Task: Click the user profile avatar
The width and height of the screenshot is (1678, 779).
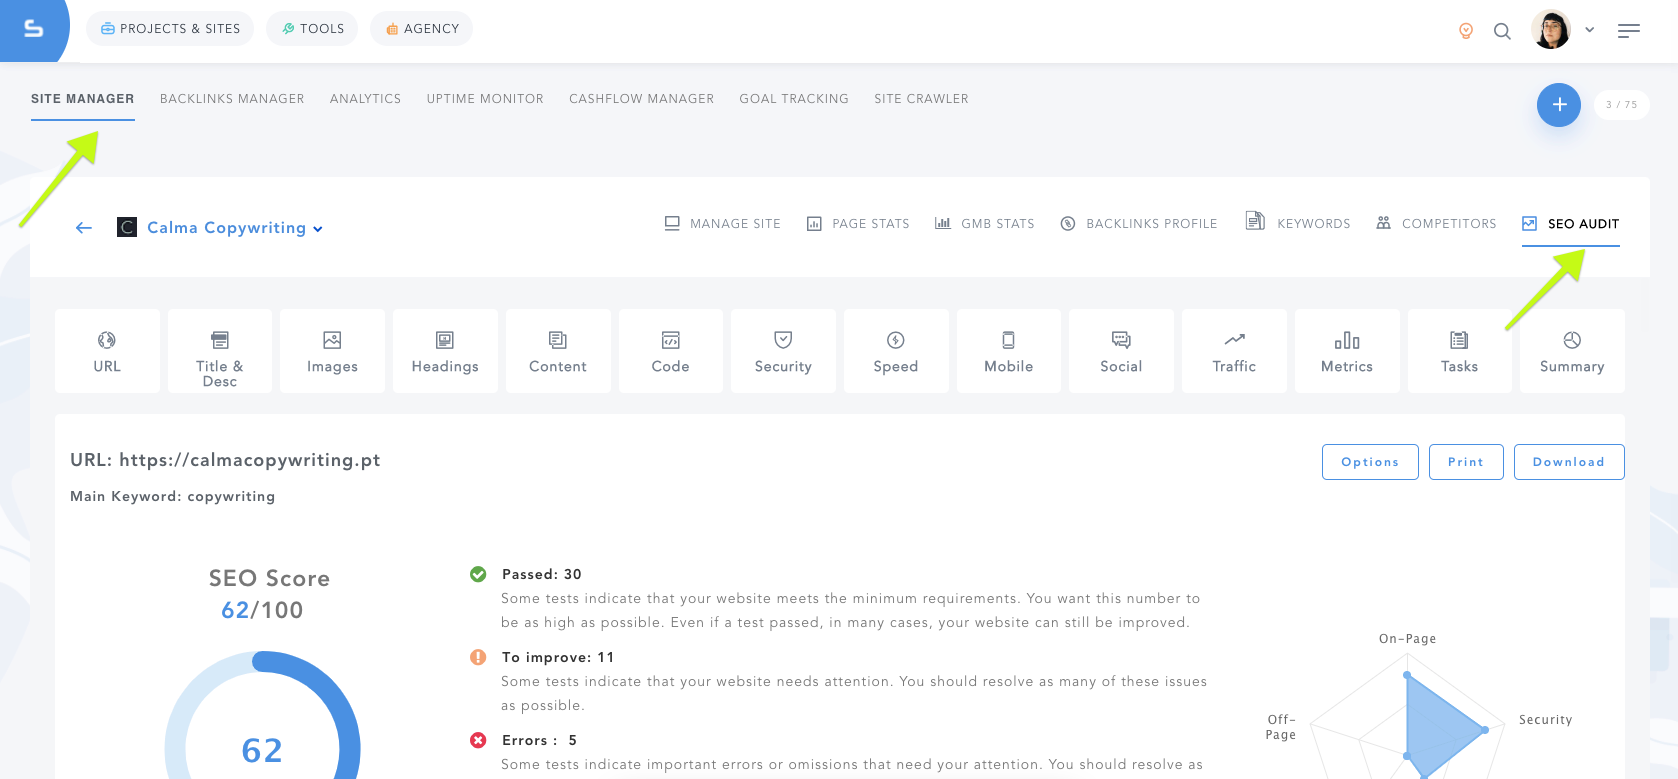Action: pyautogui.click(x=1551, y=29)
